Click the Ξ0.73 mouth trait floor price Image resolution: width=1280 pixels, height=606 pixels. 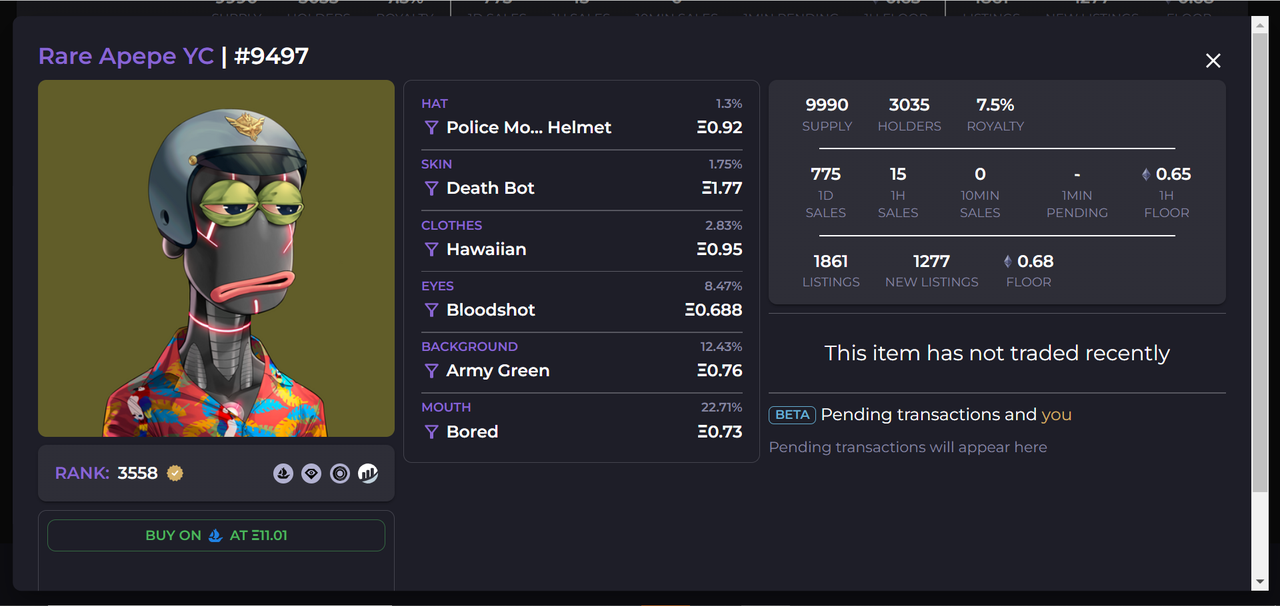(x=719, y=432)
